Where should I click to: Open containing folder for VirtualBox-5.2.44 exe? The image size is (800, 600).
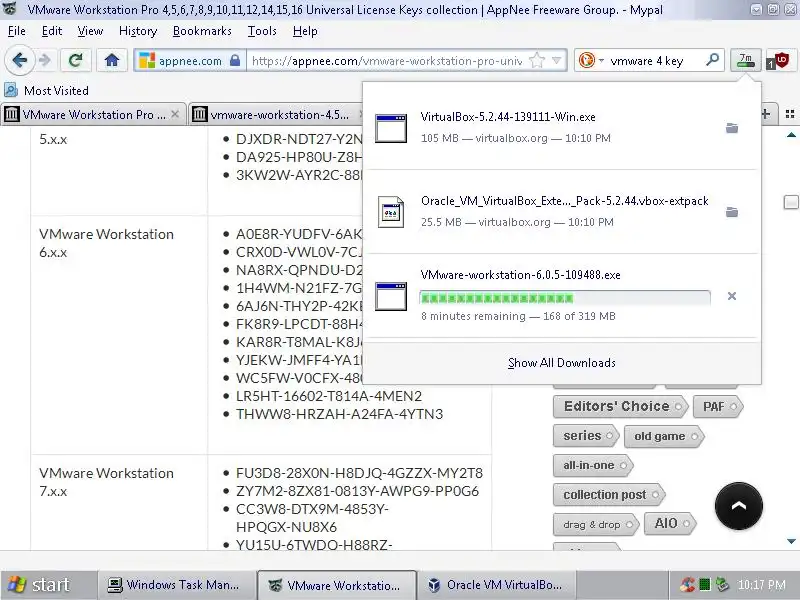pos(732,128)
